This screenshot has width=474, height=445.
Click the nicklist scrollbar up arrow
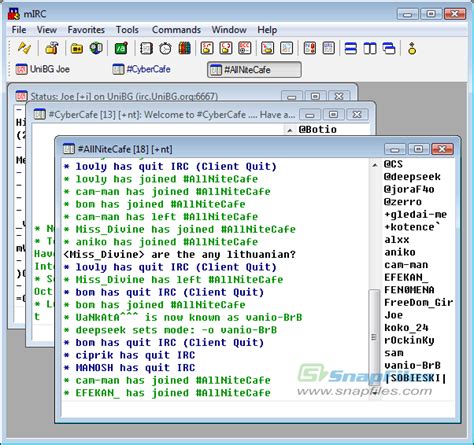[375, 165]
